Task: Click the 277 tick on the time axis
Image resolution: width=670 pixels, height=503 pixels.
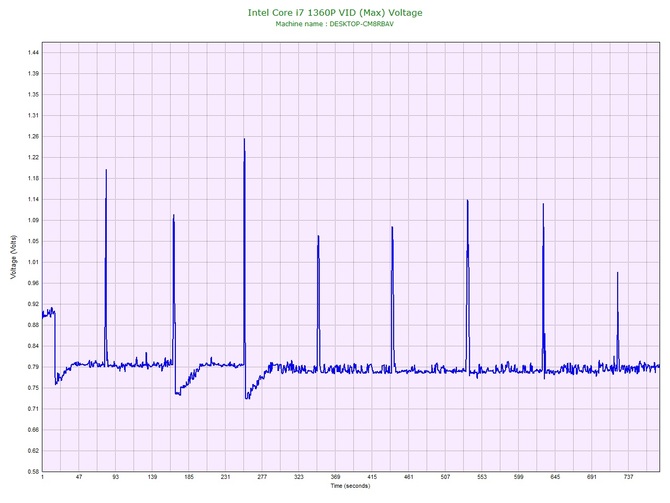Action: (x=262, y=477)
